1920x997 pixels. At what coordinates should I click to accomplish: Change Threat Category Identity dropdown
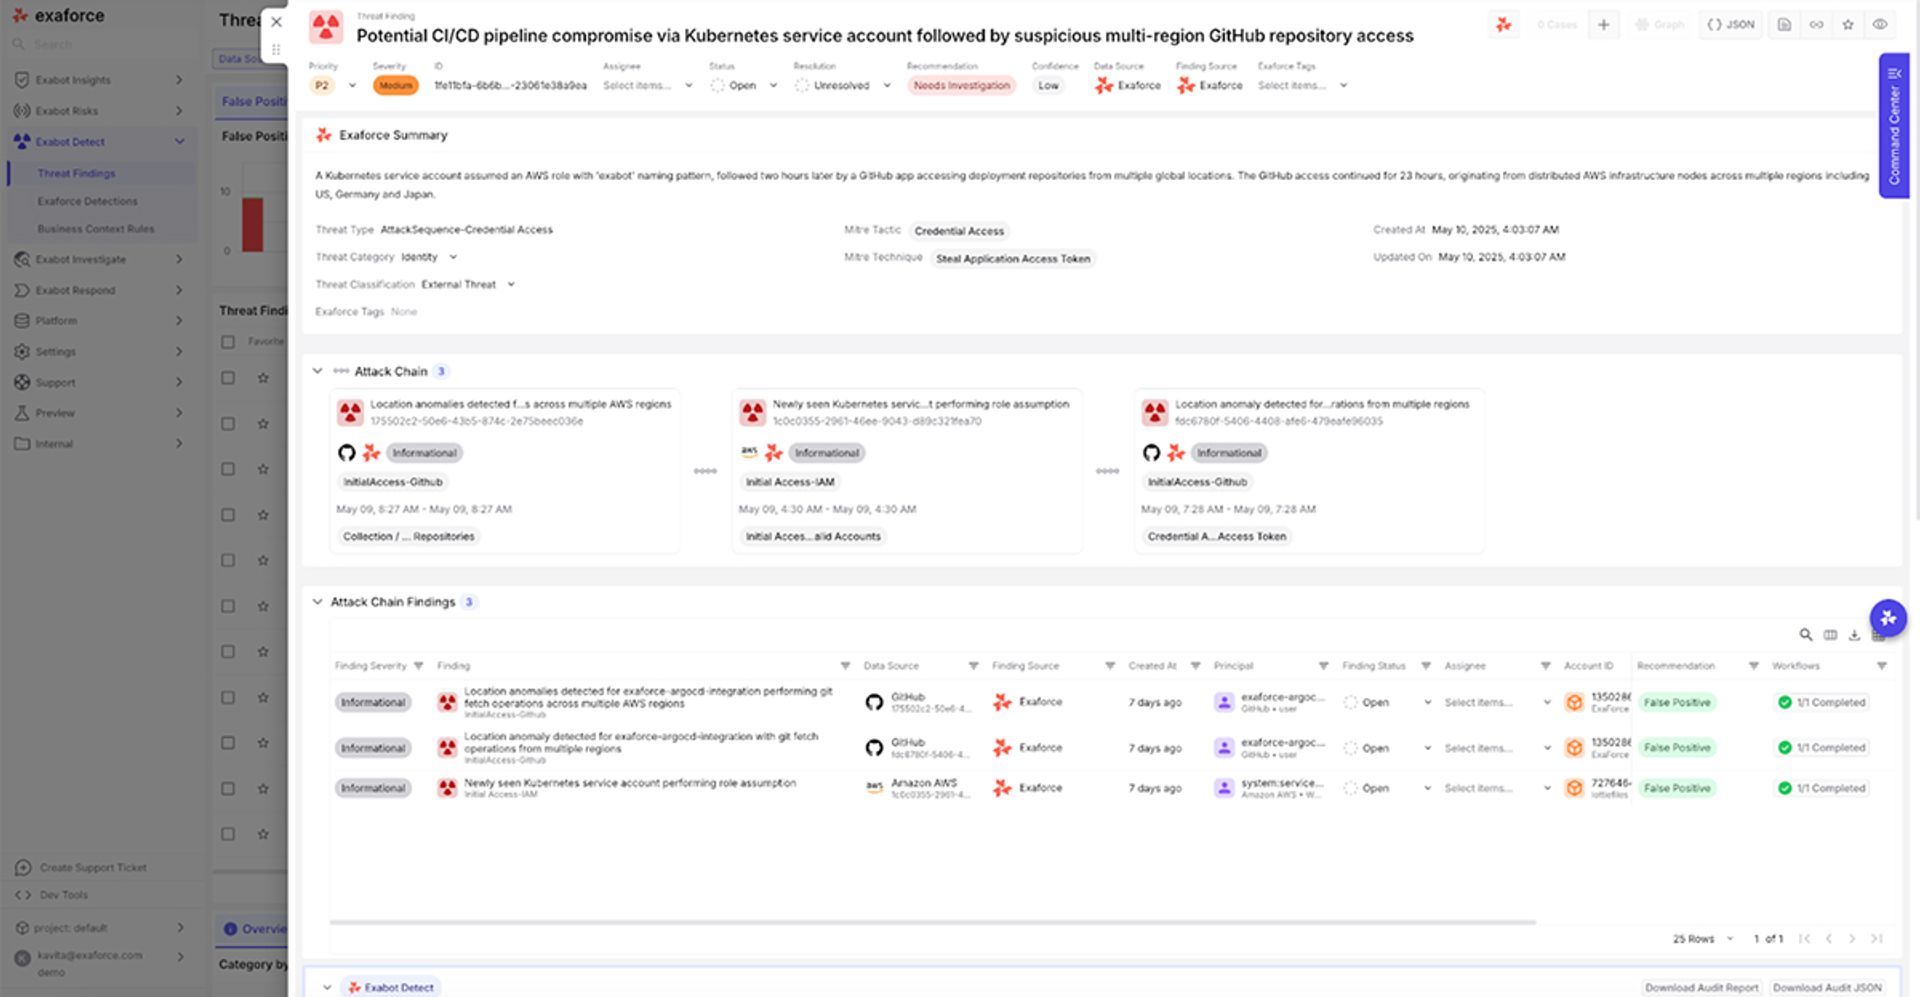tap(429, 257)
